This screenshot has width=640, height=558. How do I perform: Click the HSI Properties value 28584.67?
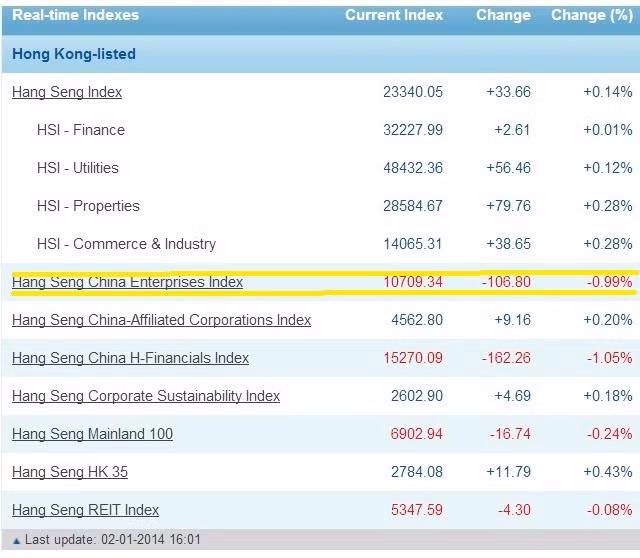point(413,206)
